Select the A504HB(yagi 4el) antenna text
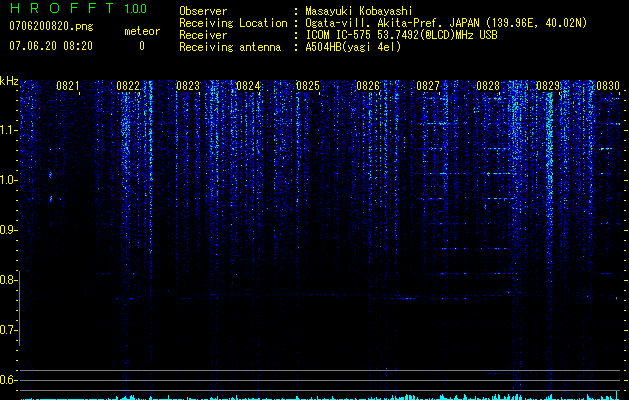Image resolution: width=629 pixels, height=400 pixels. pos(353,47)
